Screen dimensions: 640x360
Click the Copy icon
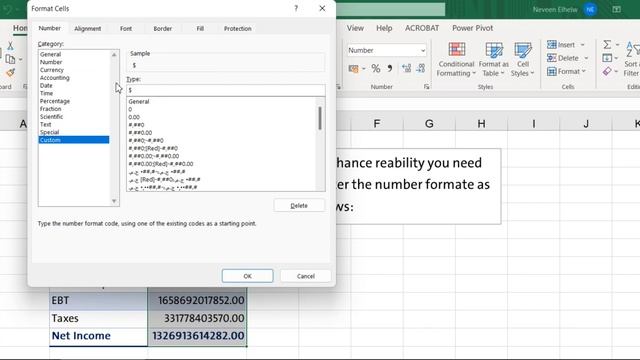pos(10,59)
